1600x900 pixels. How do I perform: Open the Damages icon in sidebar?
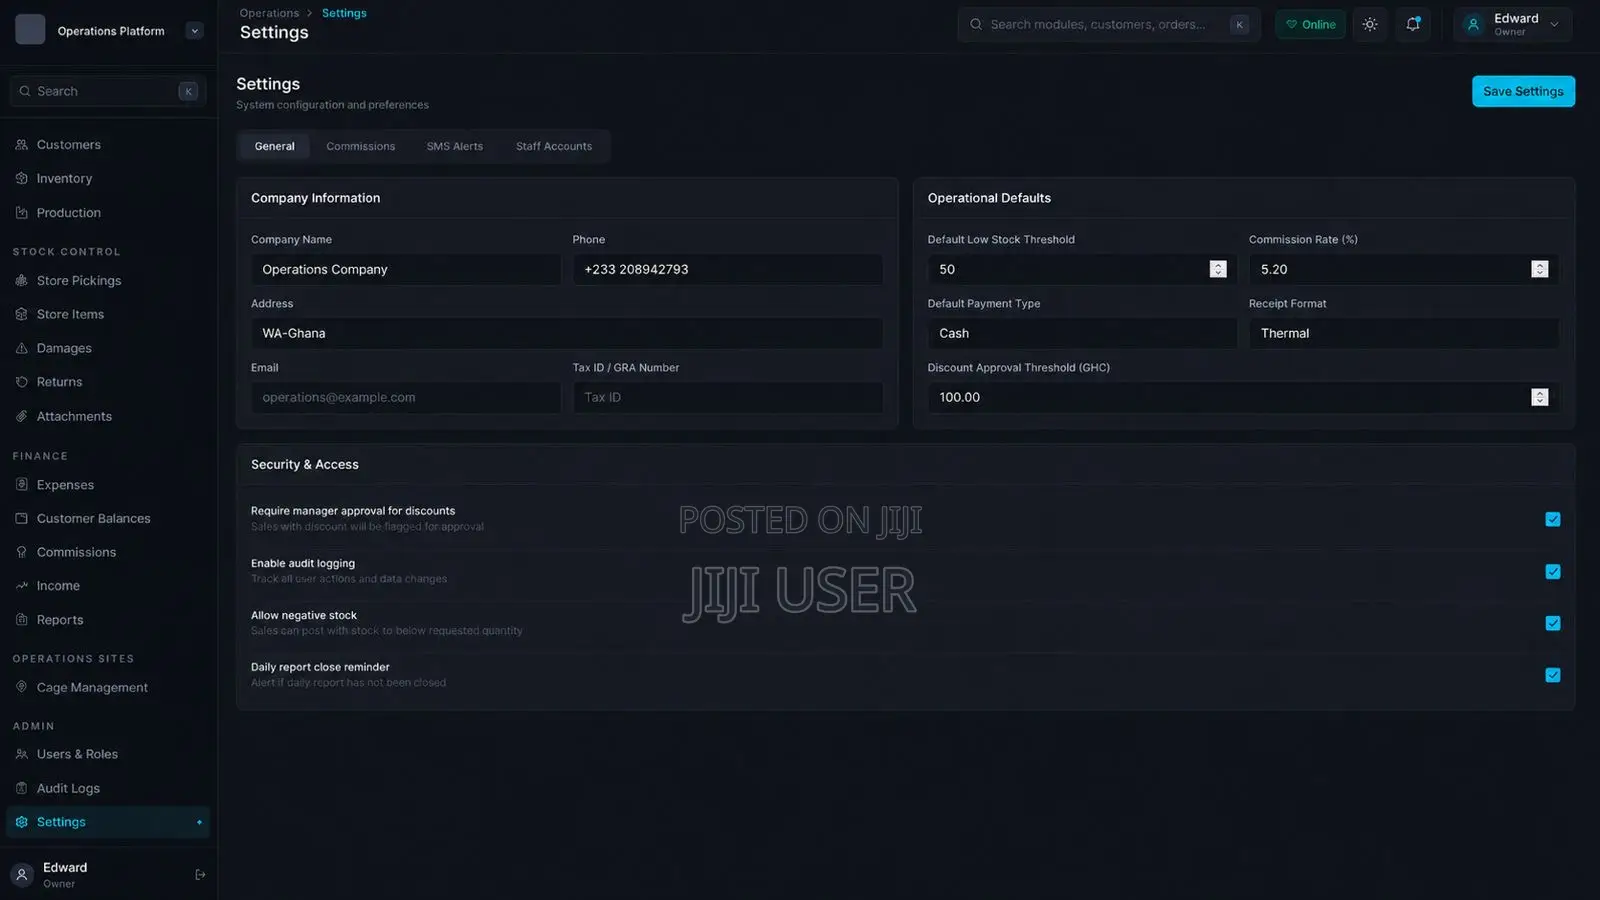[x=22, y=348]
